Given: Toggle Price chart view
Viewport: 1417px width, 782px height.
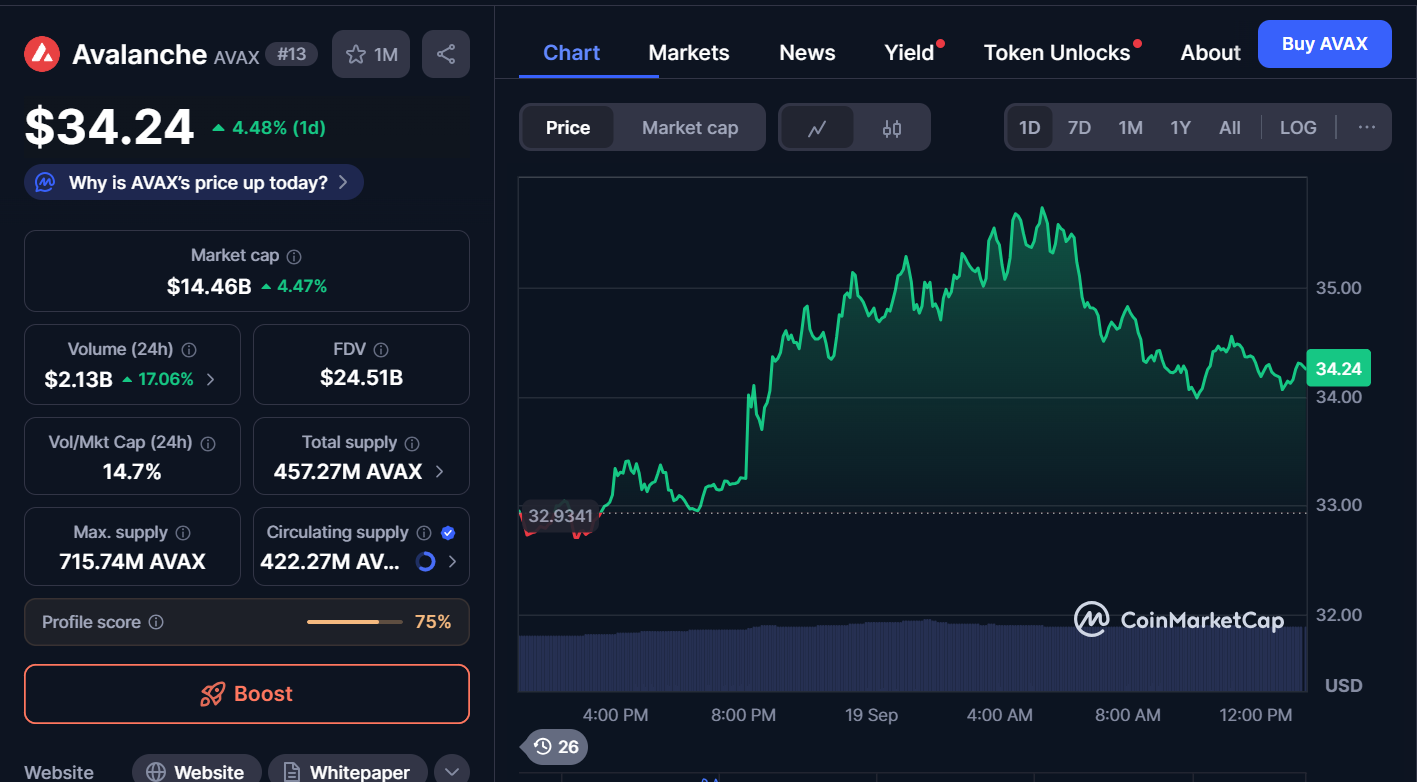Looking at the screenshot, I should click(568, 128).
